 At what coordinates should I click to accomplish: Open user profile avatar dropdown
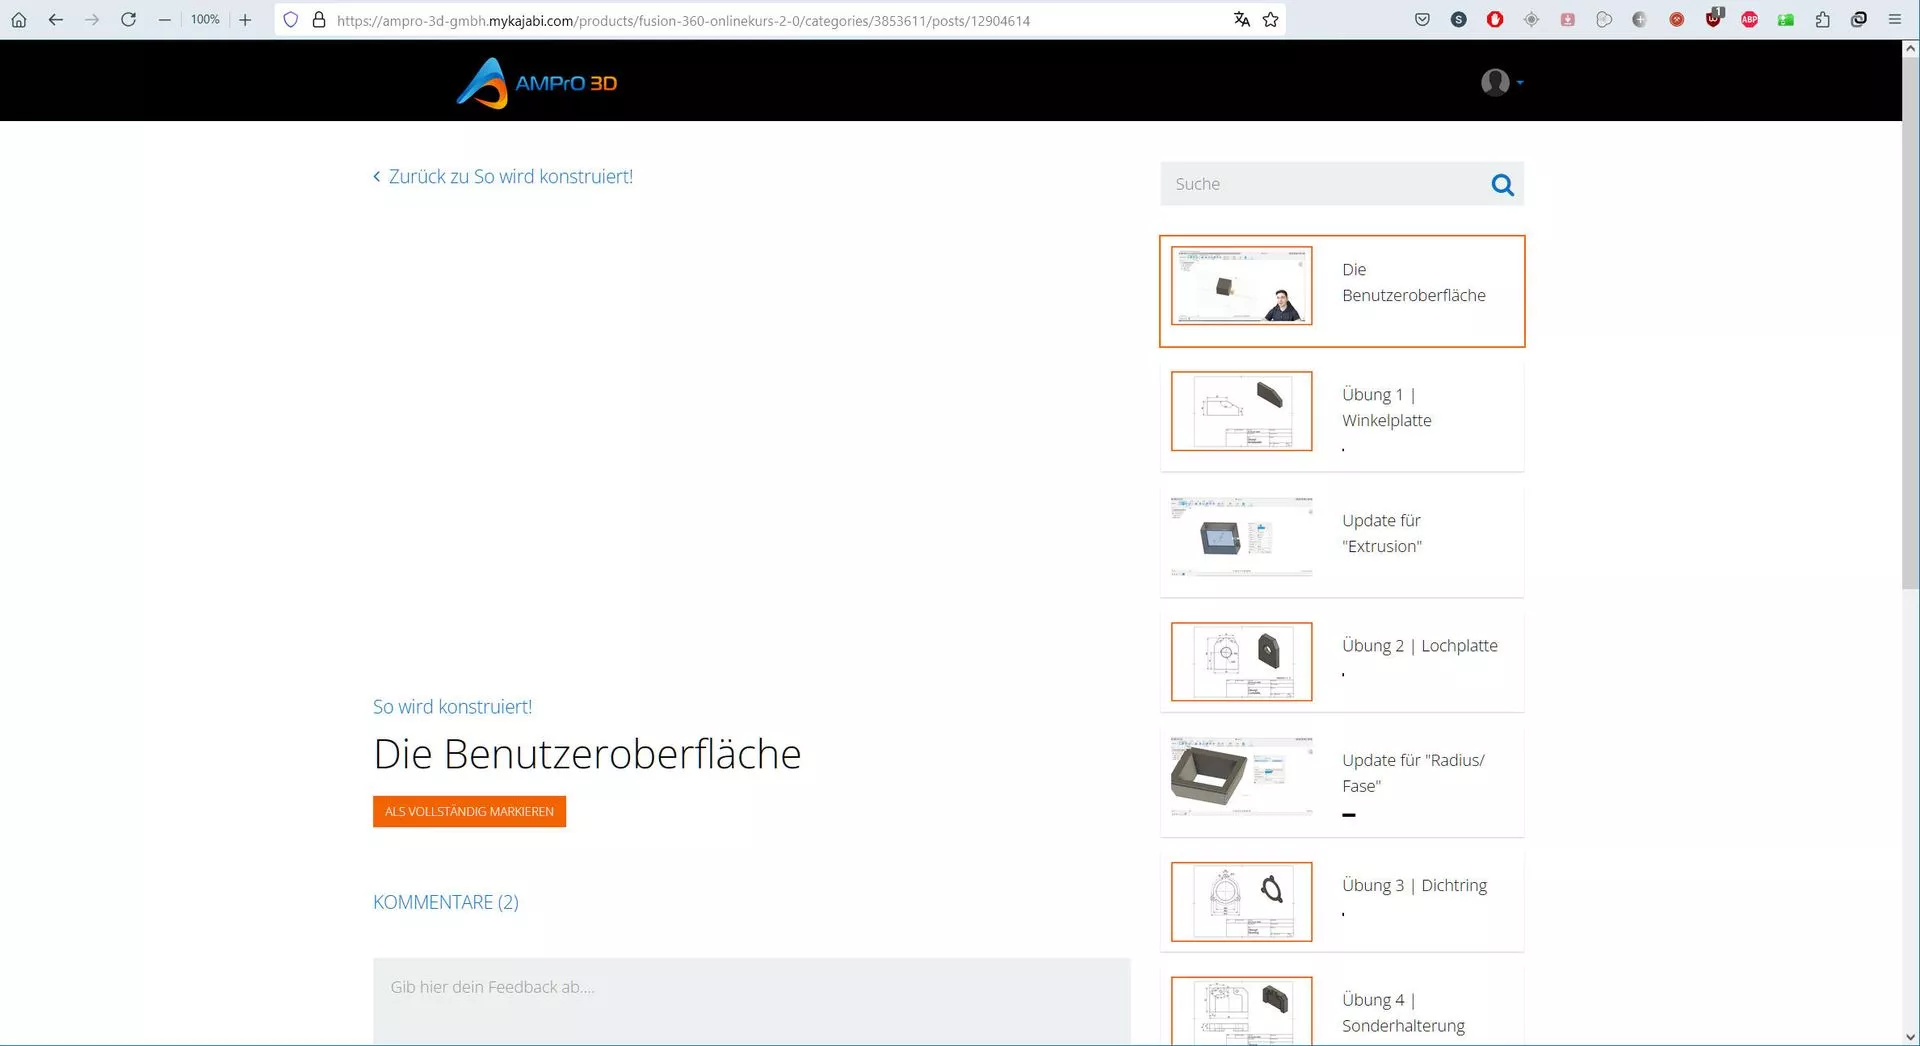coord(1501,82)
